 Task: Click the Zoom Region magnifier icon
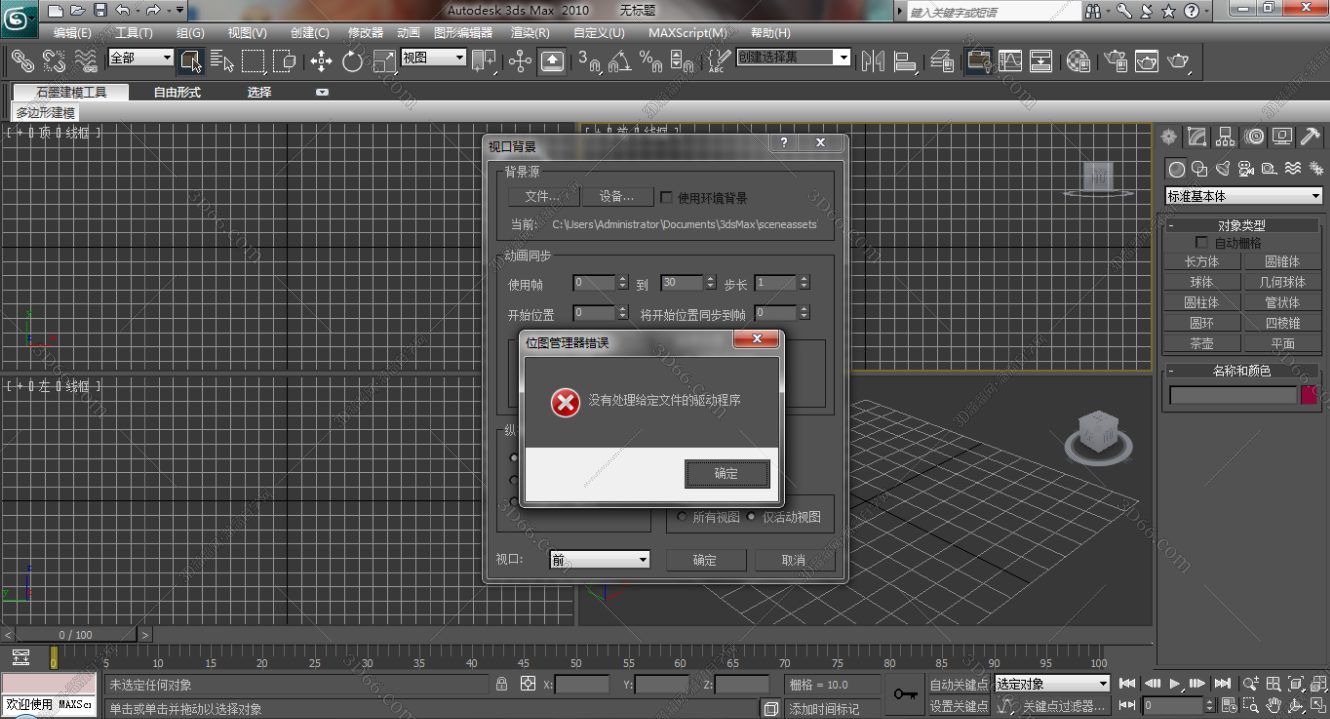(1250, 705)
